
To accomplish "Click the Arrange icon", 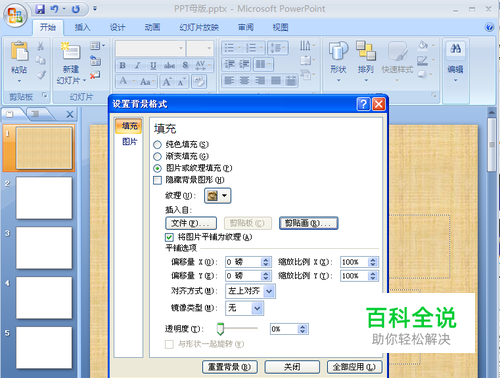I will click(x=366, y=51).
